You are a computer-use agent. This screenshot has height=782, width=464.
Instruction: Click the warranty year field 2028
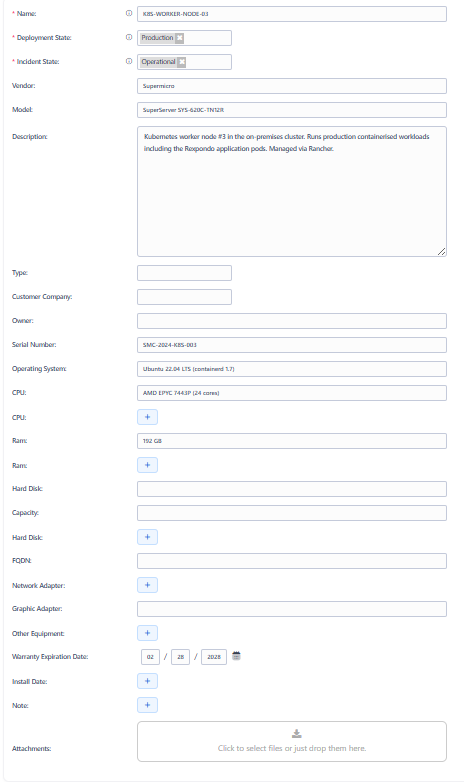(x=214, y=657)
